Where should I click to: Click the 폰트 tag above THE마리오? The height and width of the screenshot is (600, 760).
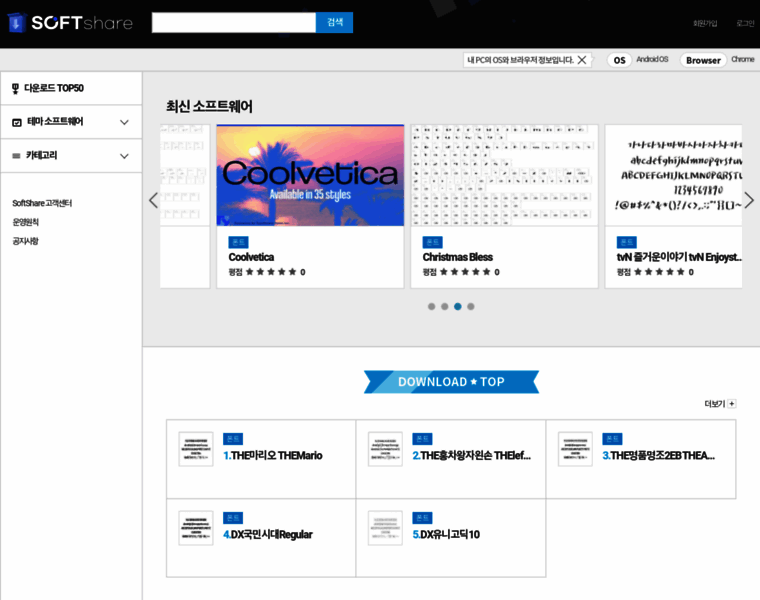coord(233,439)
